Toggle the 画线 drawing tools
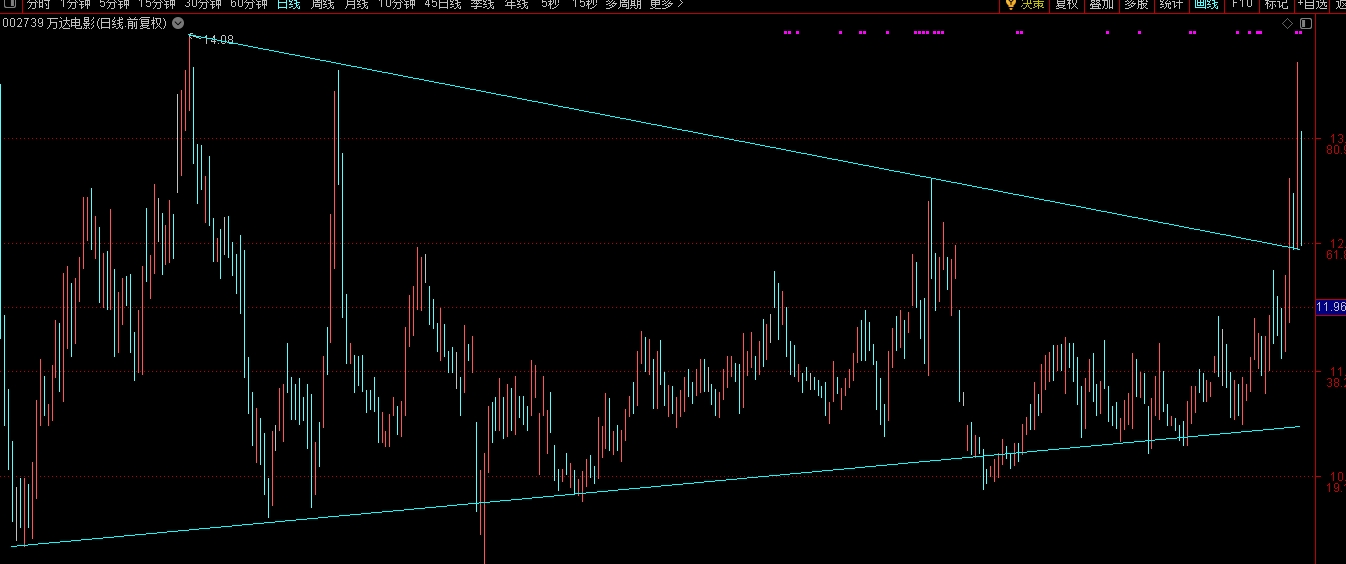1346x564 pixels. coord(1206,4)
